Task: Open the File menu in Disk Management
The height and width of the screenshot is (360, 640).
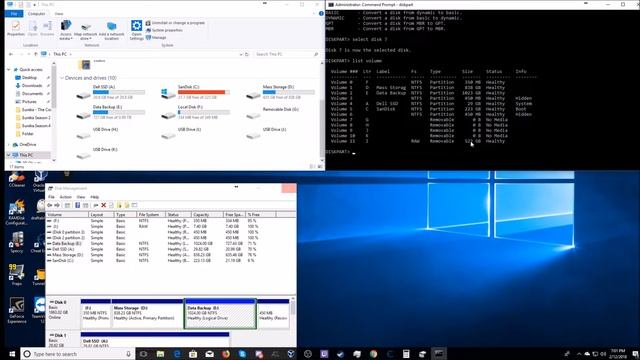Action: pos(51,197)
